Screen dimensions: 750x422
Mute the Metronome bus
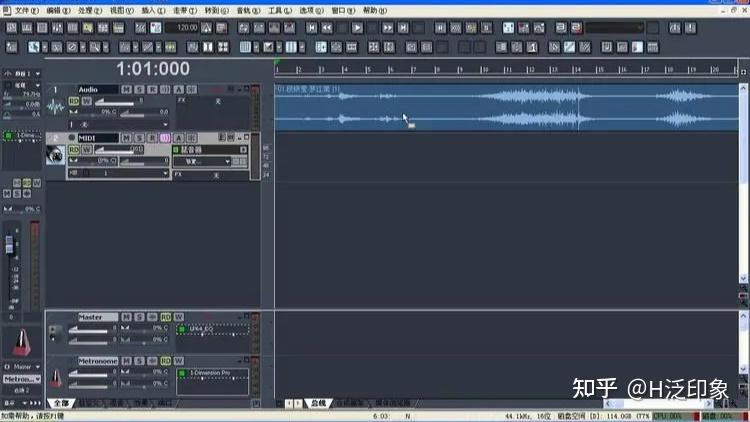[x=126, y=361]
